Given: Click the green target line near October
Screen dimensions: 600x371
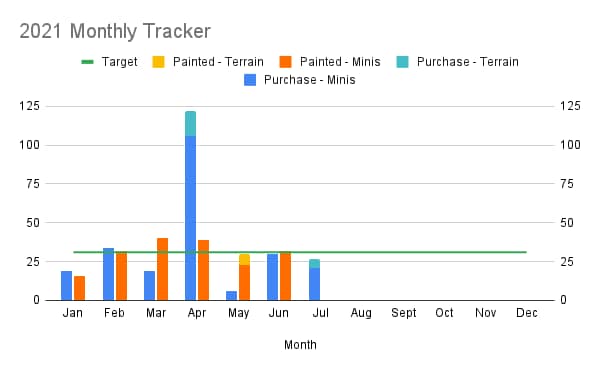Looking at the screenshot, I should click(444, 252).
